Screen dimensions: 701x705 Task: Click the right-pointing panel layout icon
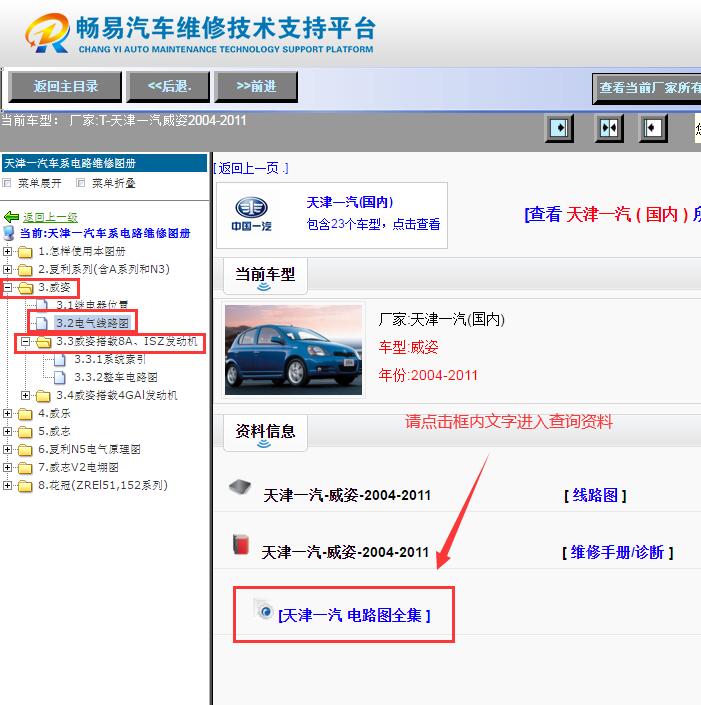[x=559, y=128]
